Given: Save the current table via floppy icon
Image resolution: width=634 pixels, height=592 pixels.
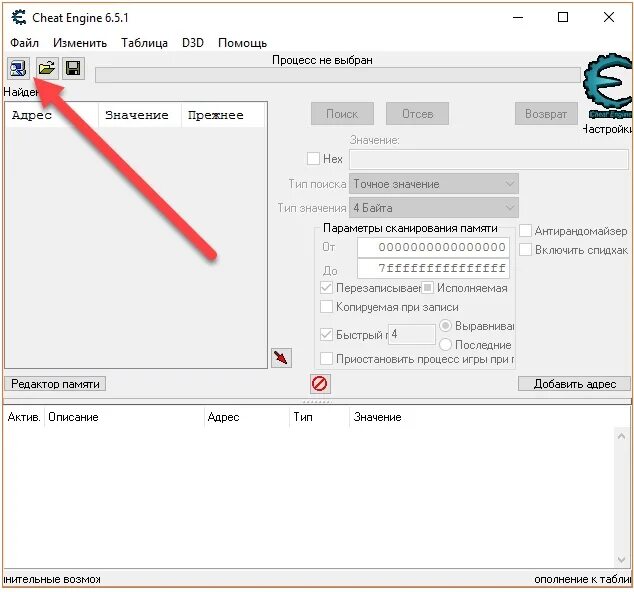Looking at the screenshot, I should click(73, 68).
